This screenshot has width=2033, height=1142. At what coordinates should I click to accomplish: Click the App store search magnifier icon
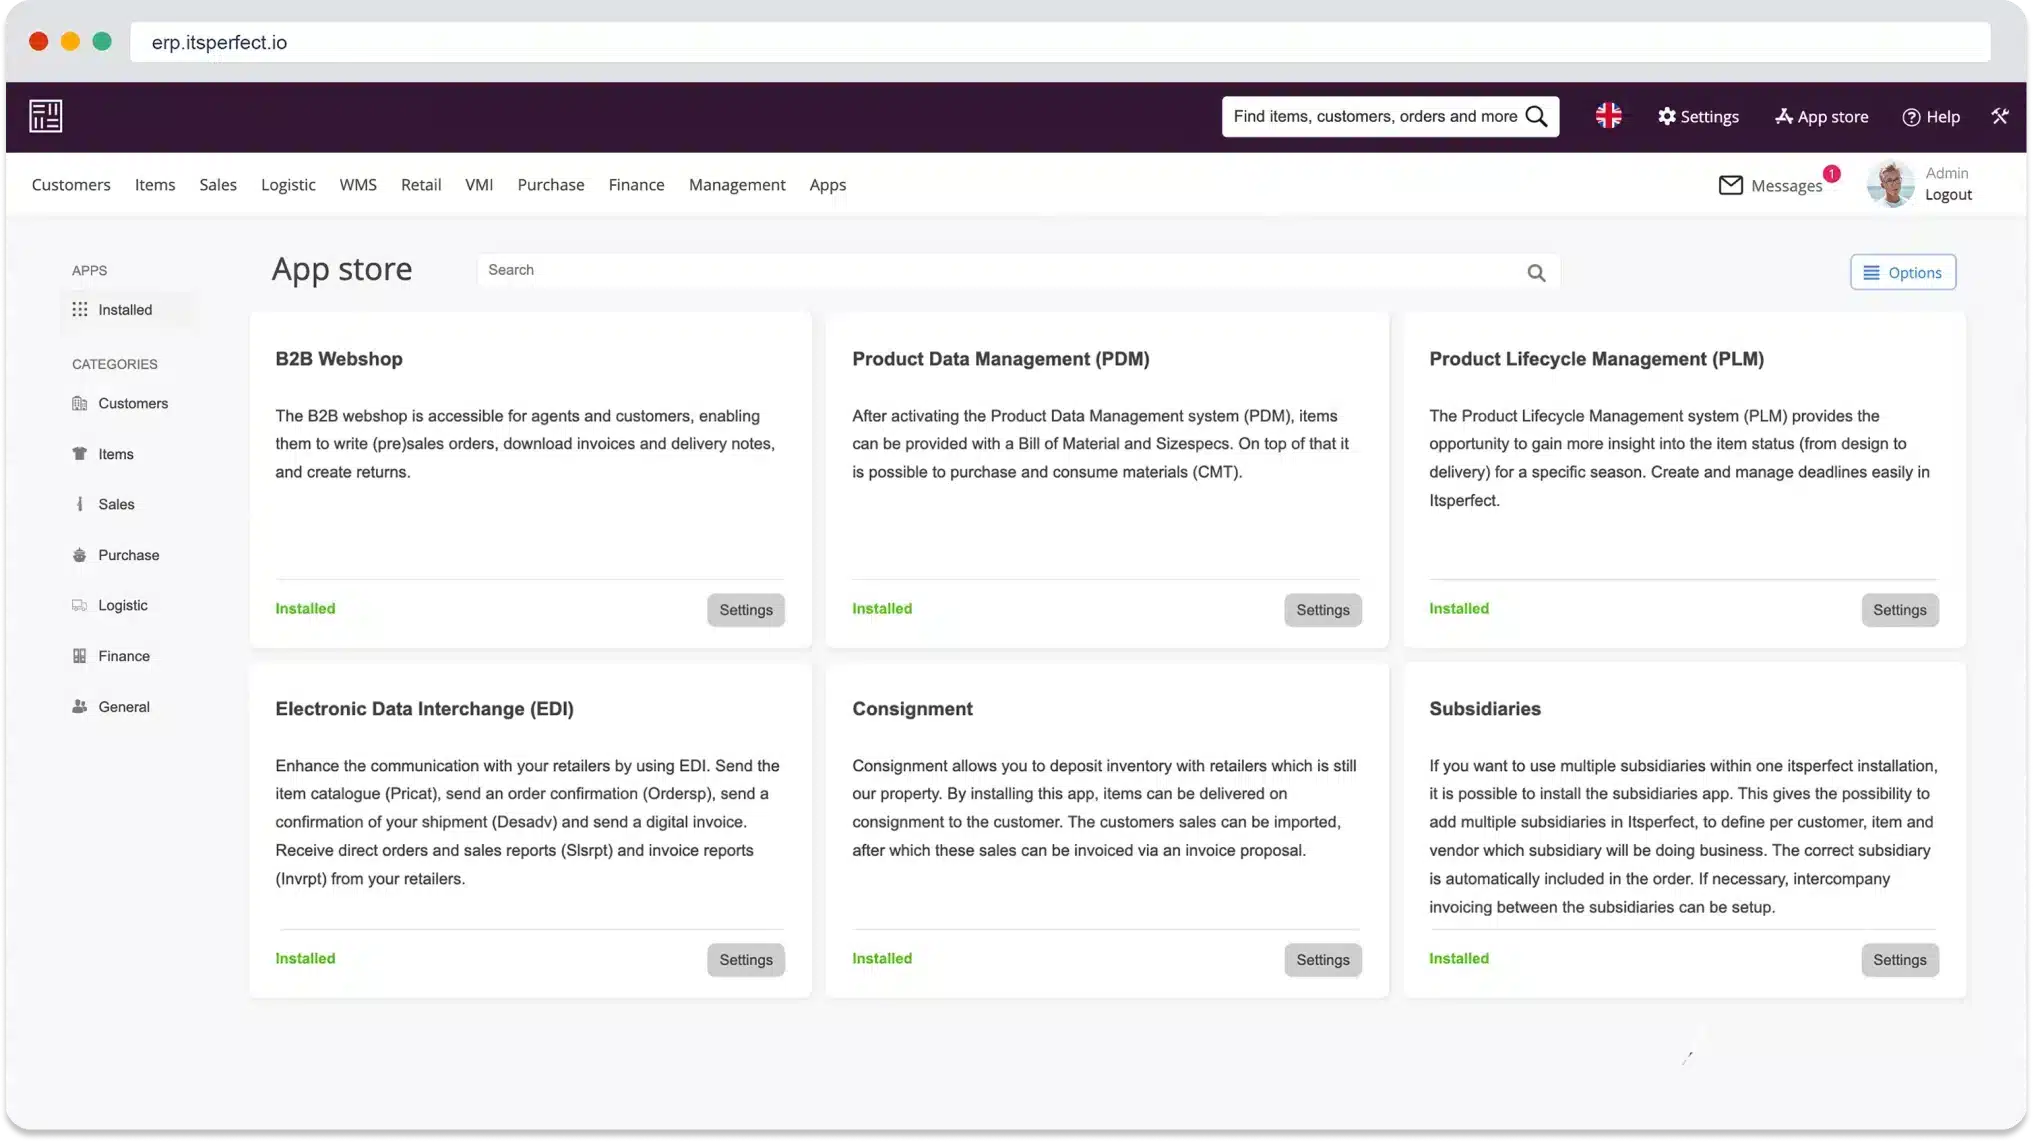pyautogui.click(x=1536, y=273)
